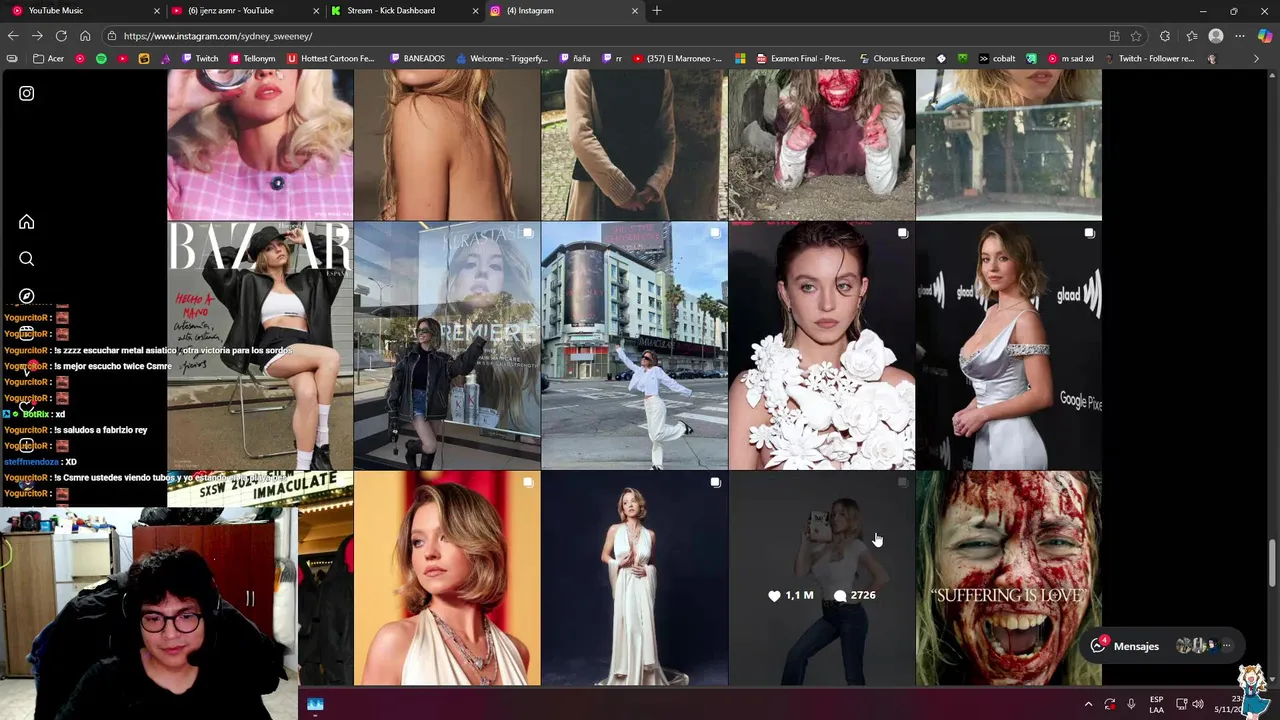Open the Copilot icon in browser toolbar
The image size is (1280, 720).
pos(1265,36)
